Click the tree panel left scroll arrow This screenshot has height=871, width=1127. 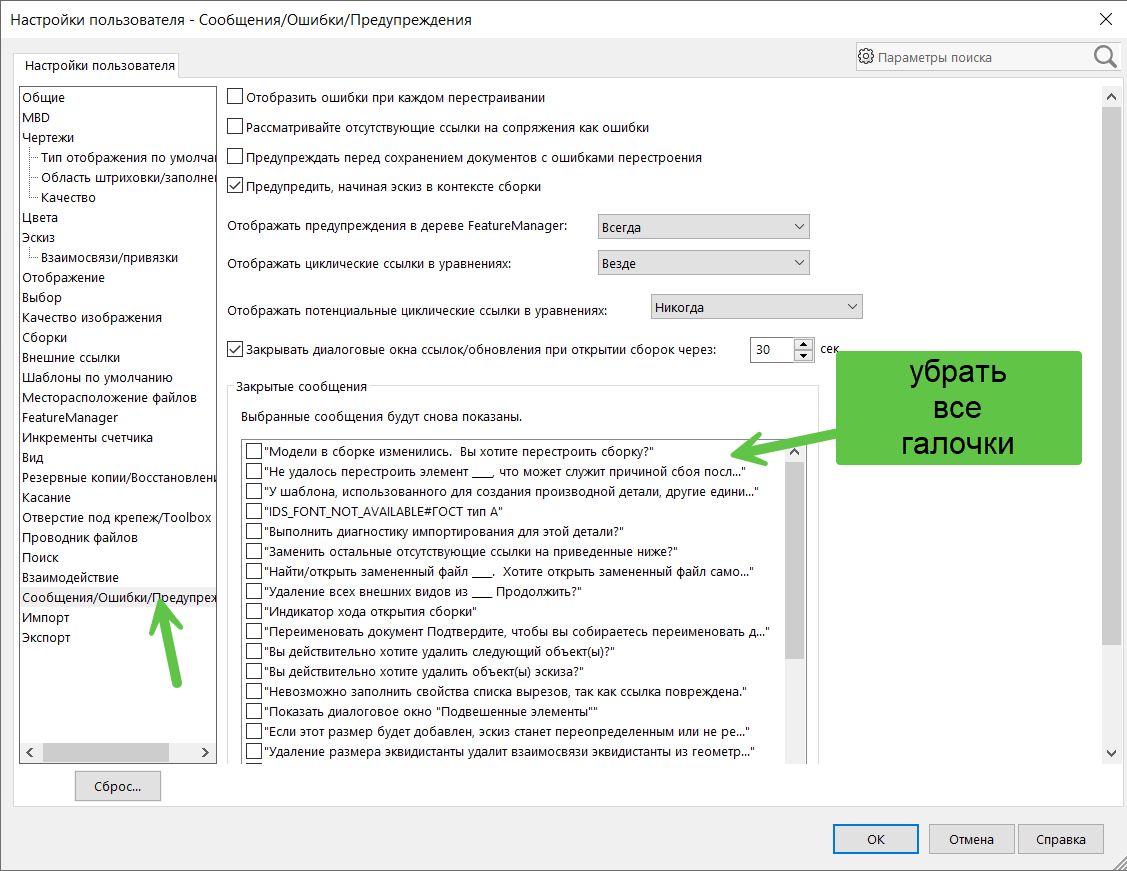tap(30, 752)
